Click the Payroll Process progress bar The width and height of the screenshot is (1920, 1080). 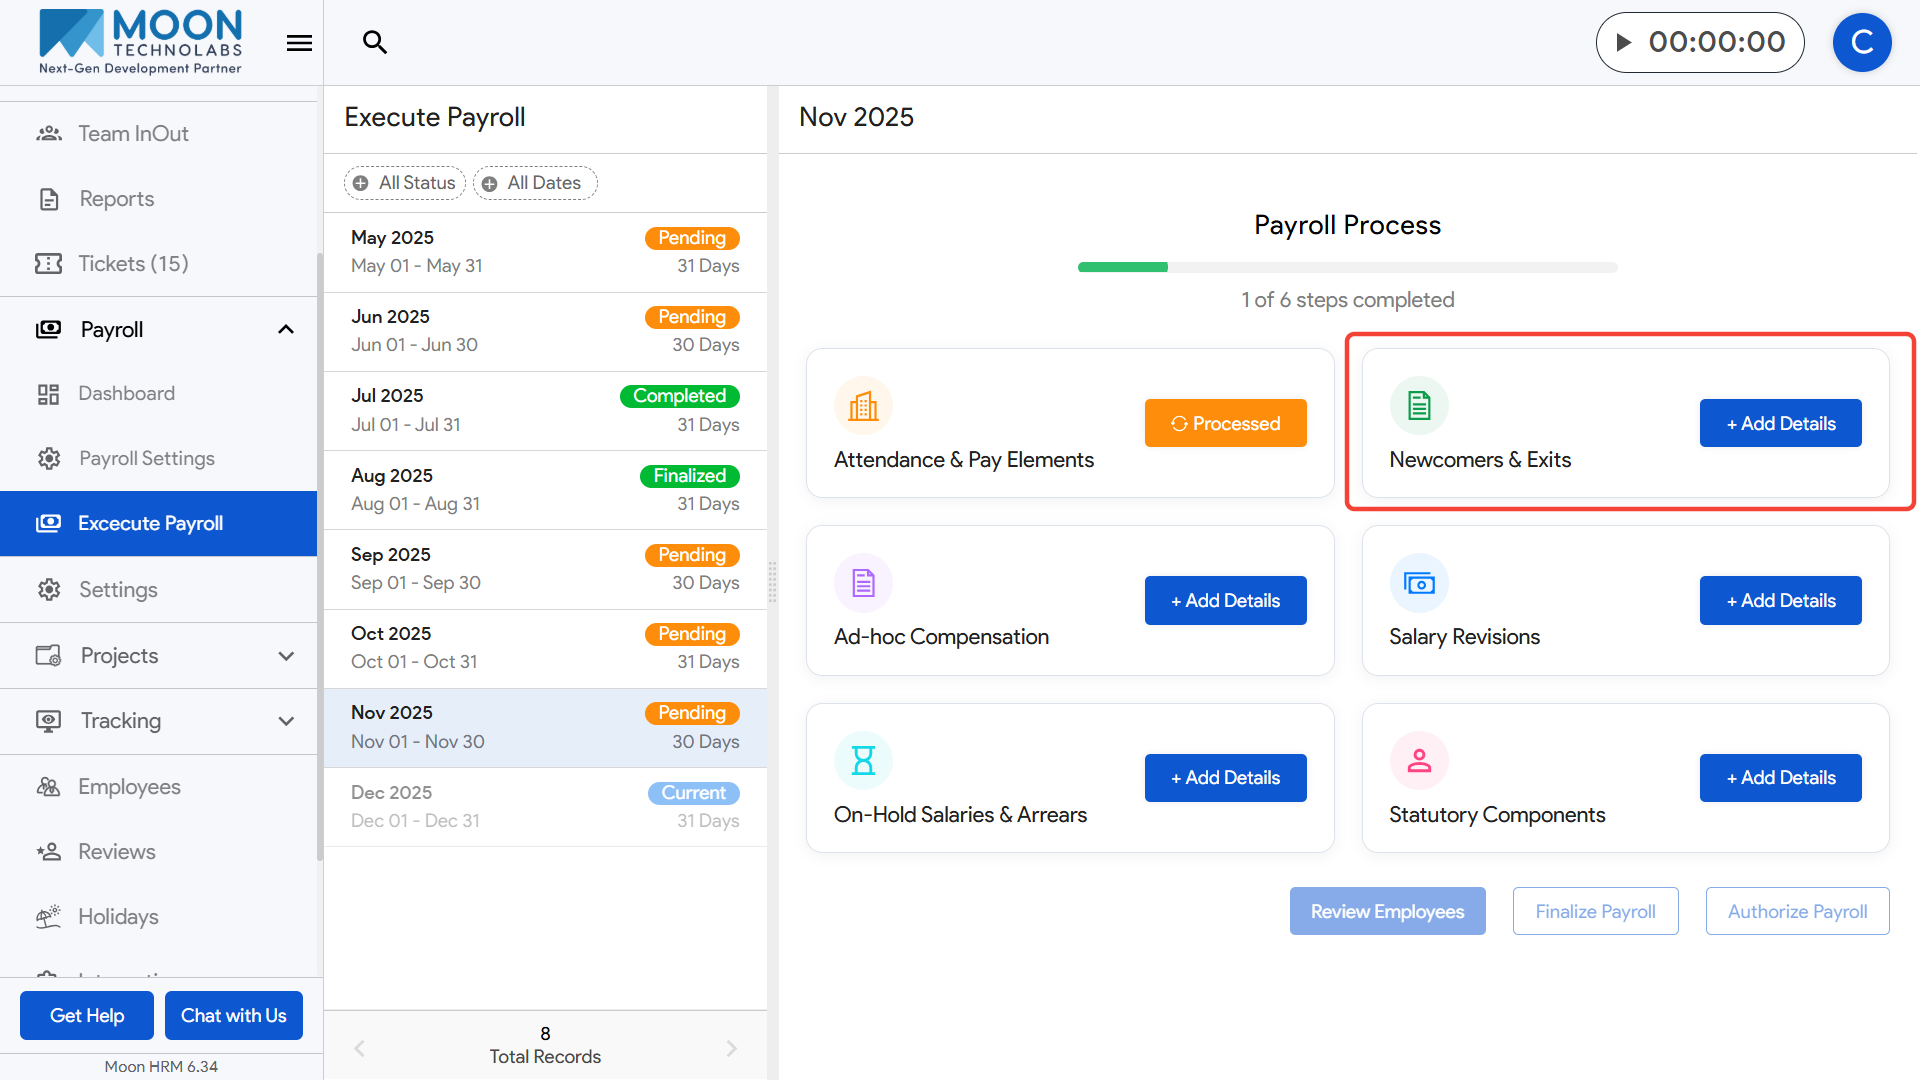click(1346, 267)
